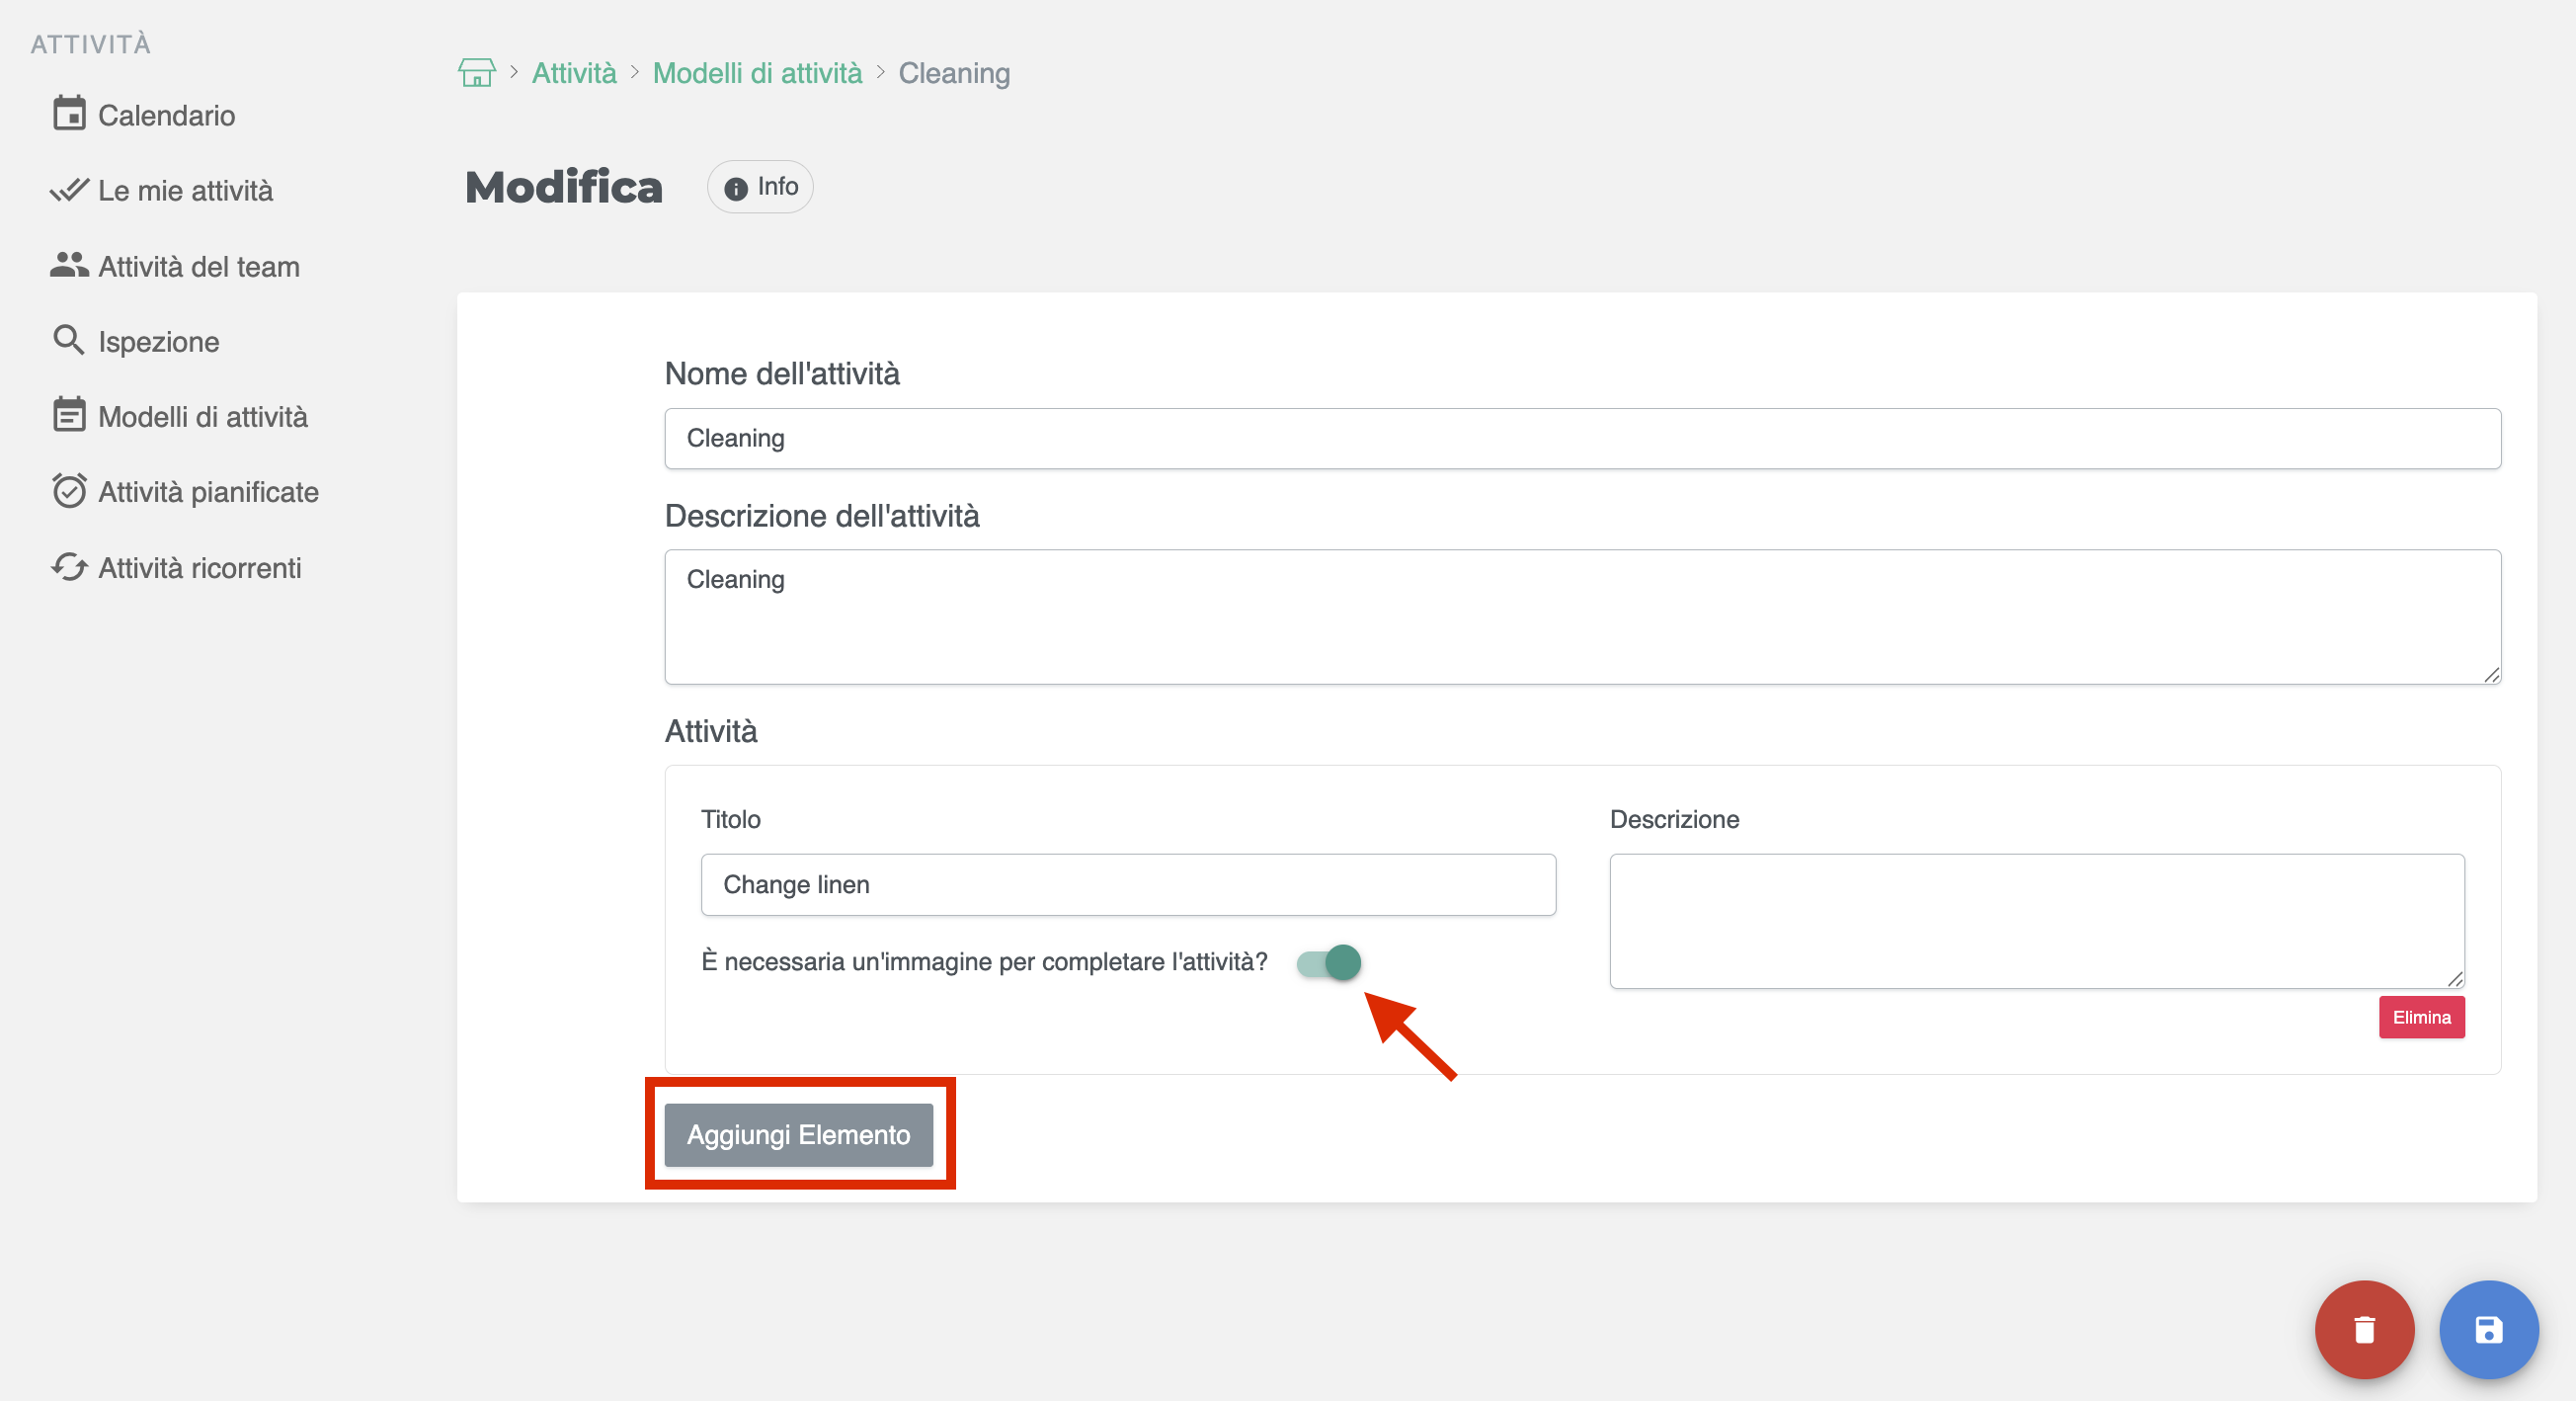Toggle the image required switch
This screenshot has height=1401, width=2576.
pyautogui.click(x=1329, y=962)
